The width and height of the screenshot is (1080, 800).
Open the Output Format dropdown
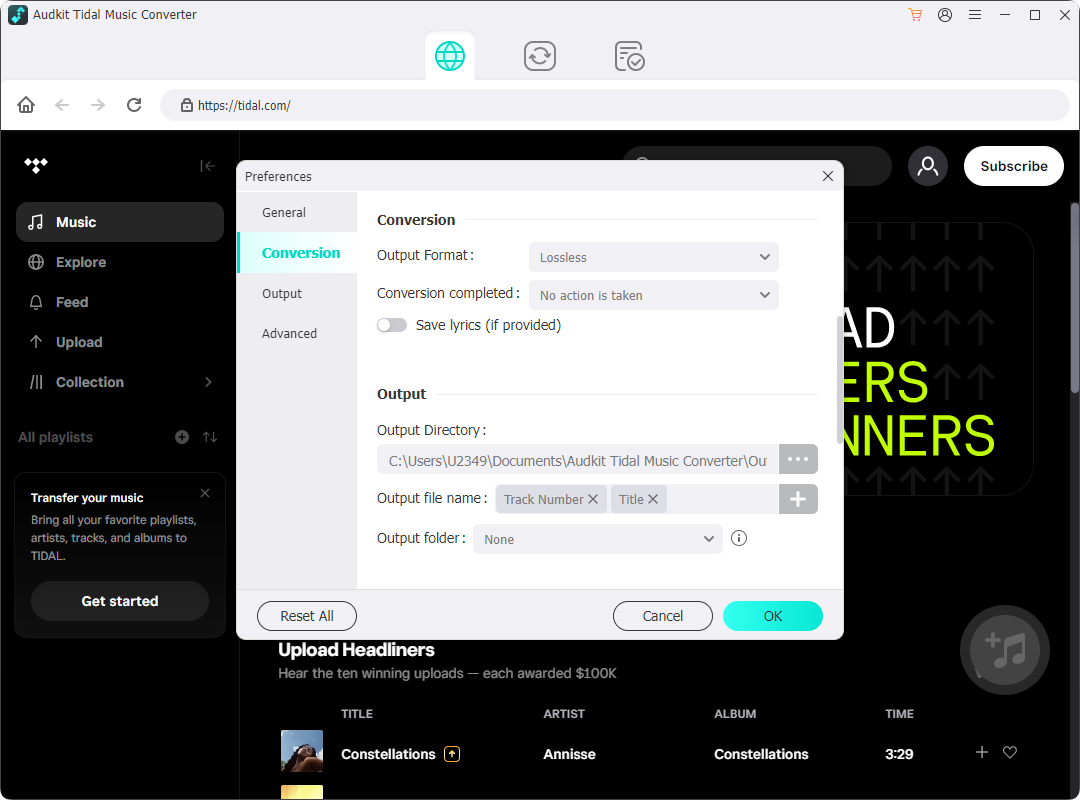point(654,257)
